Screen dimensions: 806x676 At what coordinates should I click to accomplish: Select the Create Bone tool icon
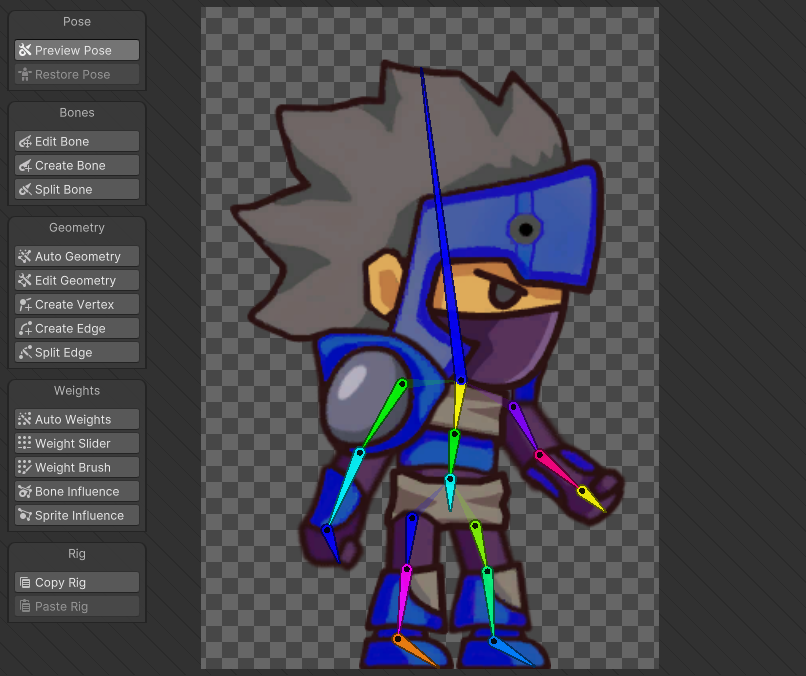pyautogui.click(x=25, y=166)
